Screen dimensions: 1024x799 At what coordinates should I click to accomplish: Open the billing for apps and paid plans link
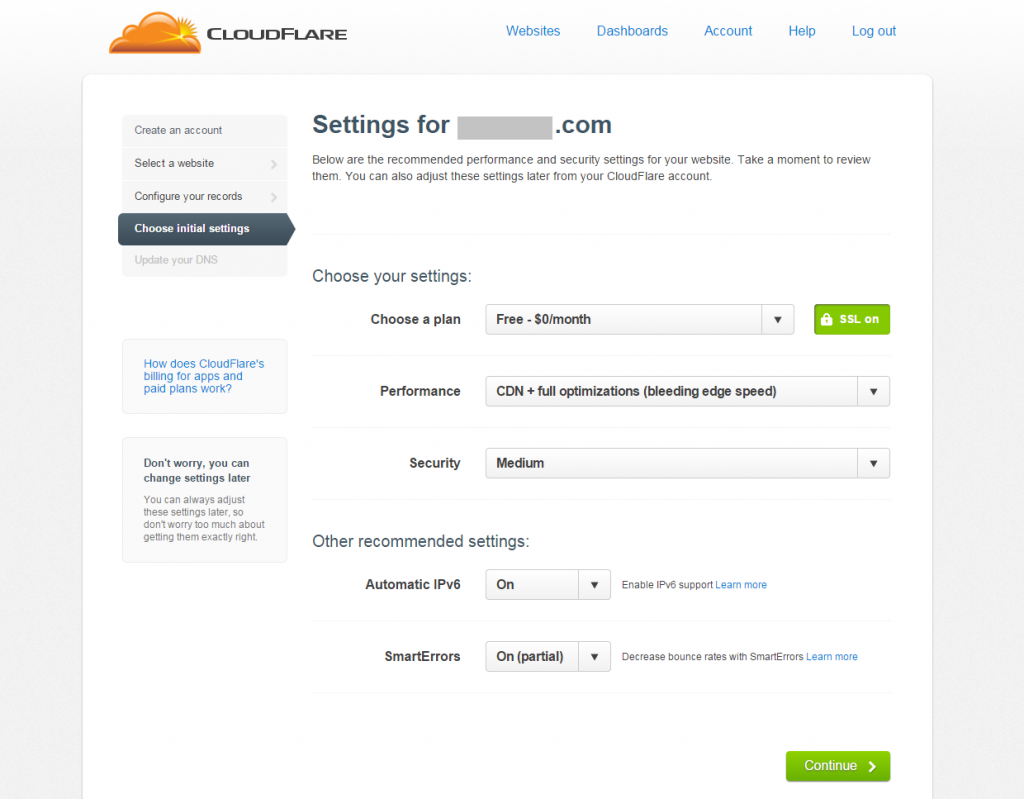pyautogui.click(x=204, y=376)
